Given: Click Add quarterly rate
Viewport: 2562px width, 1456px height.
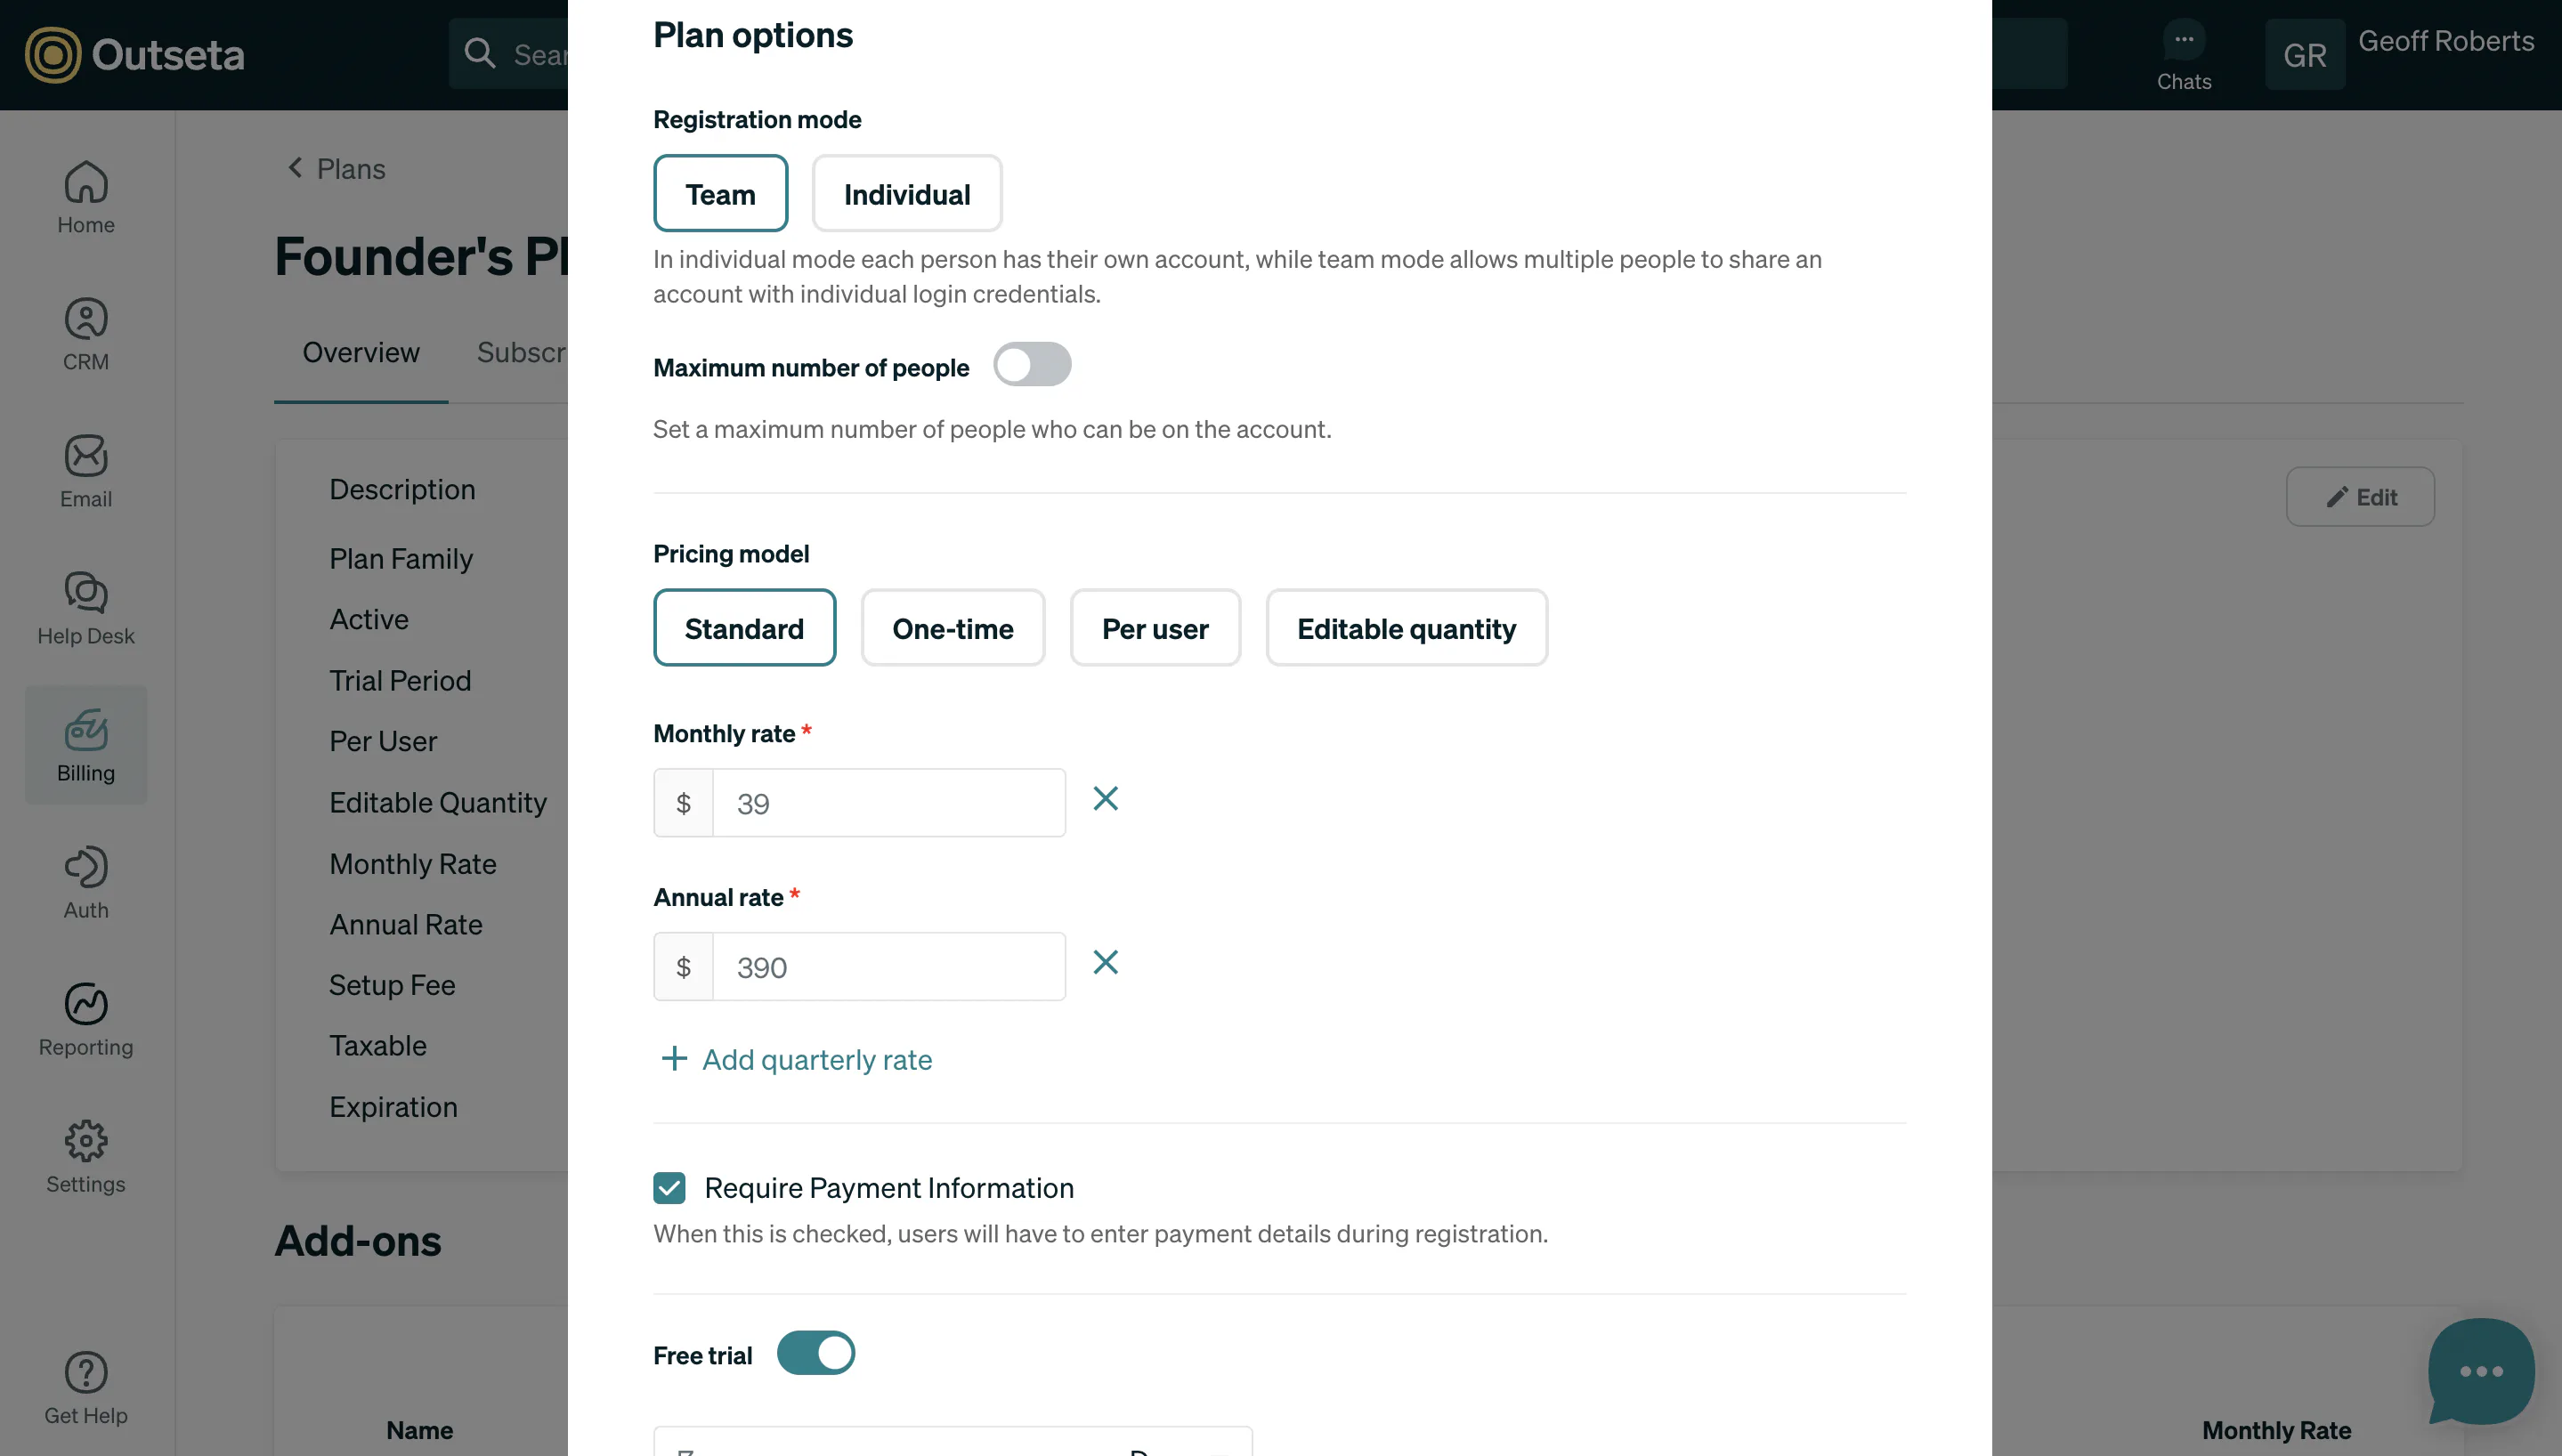Looking at the screenshot, I should [x=795, y=1059].
